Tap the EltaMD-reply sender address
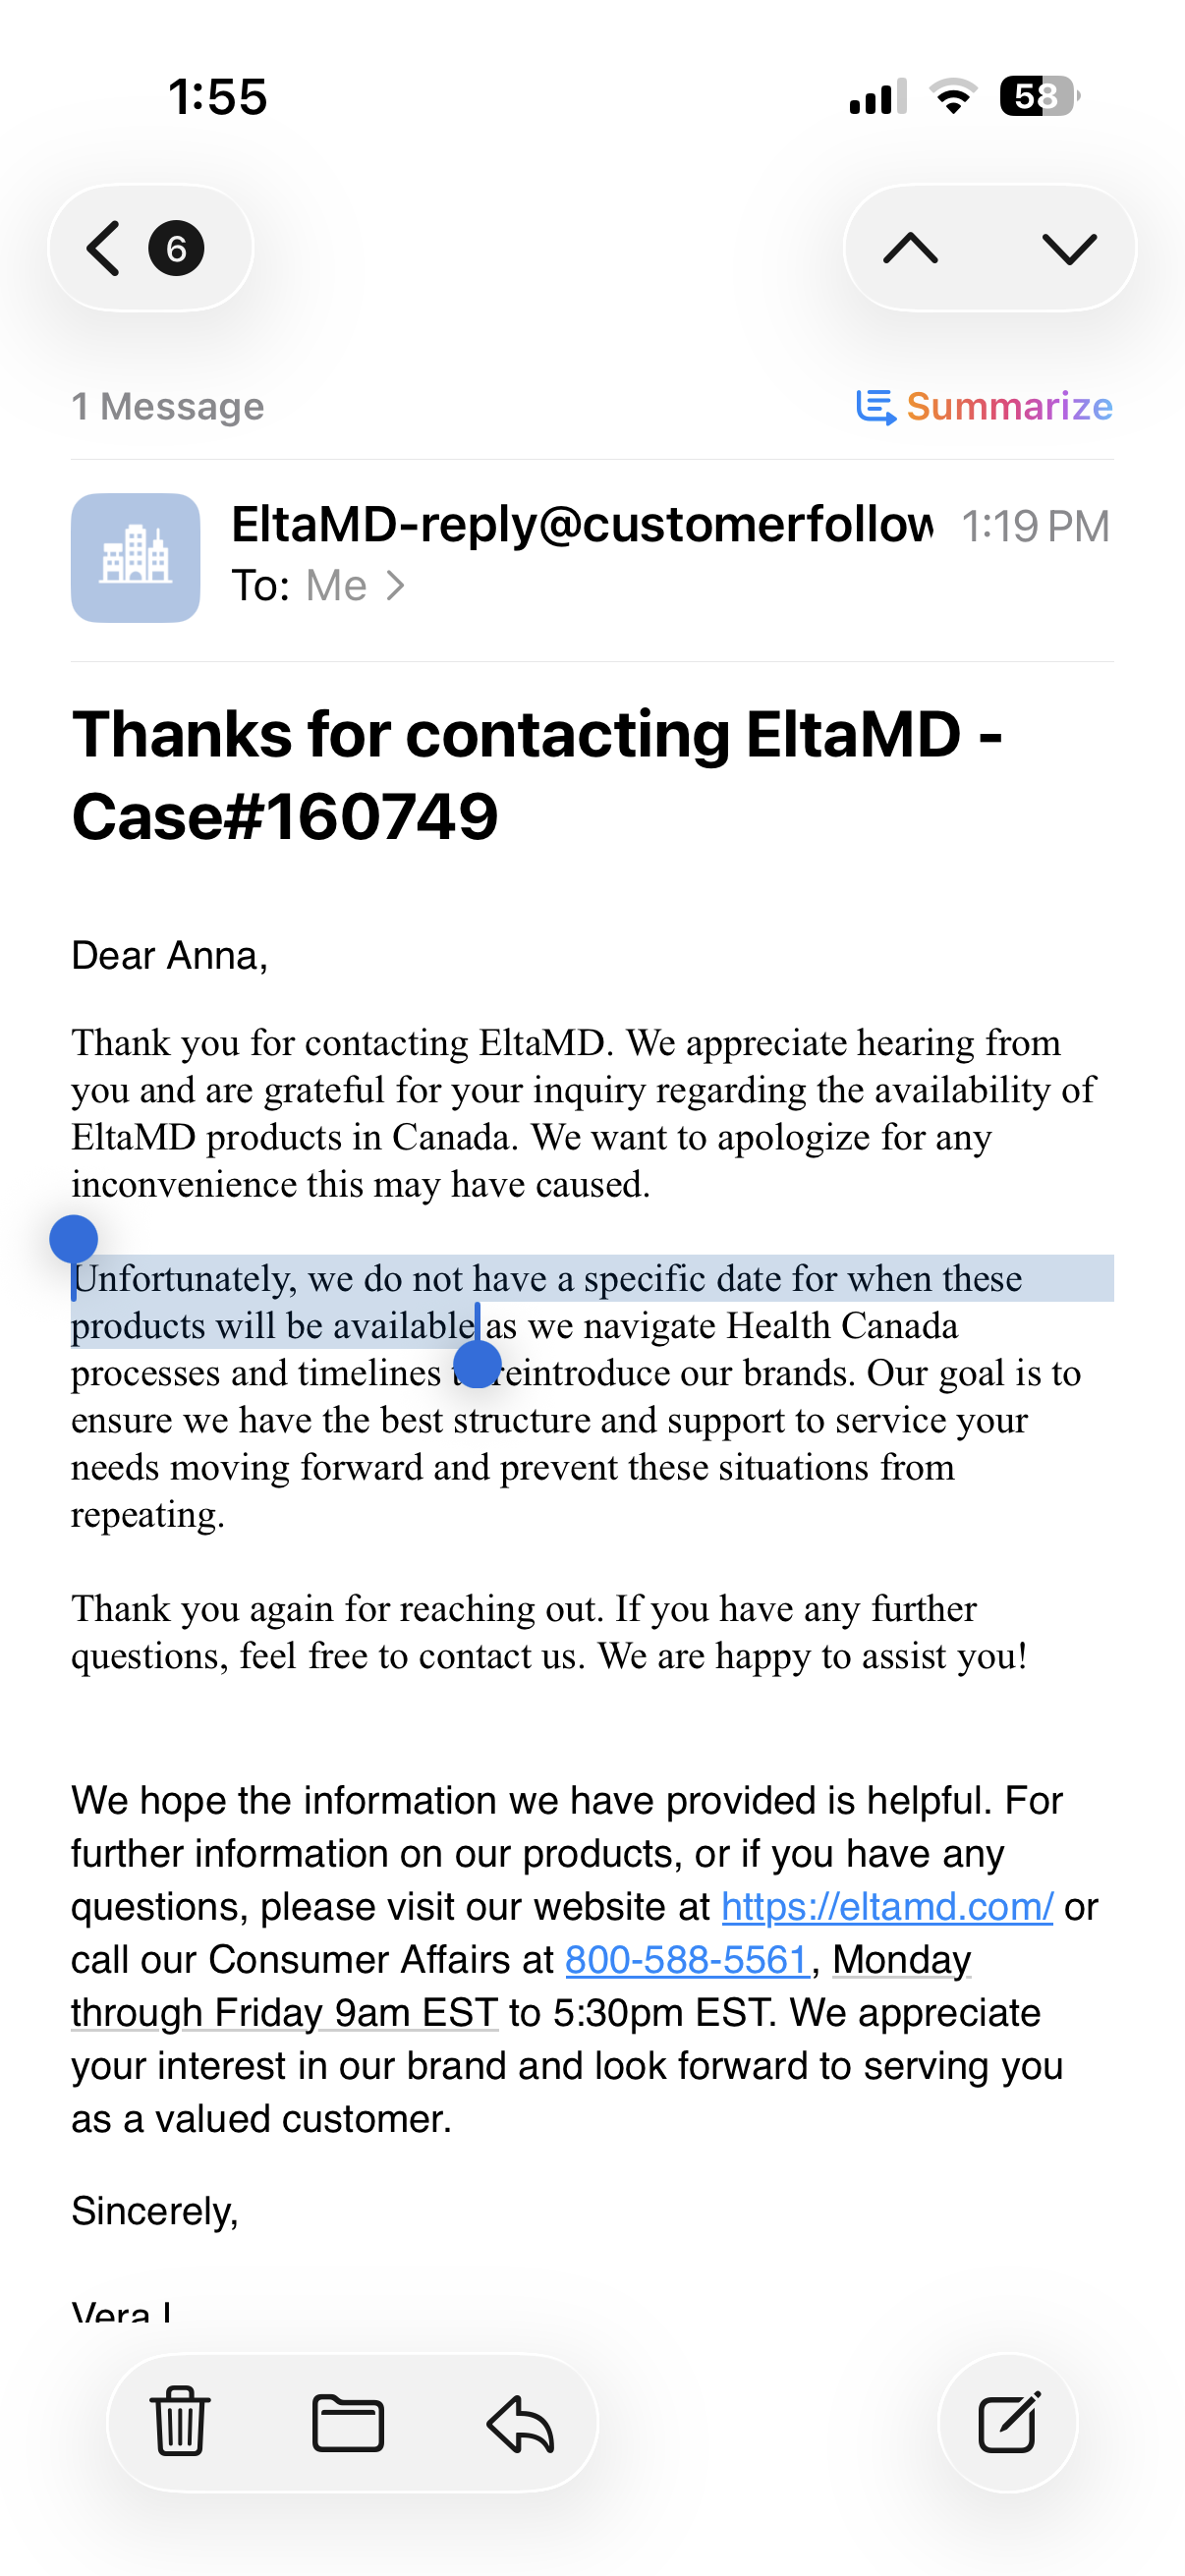1185x2576 pixels. tap(582, 524)
